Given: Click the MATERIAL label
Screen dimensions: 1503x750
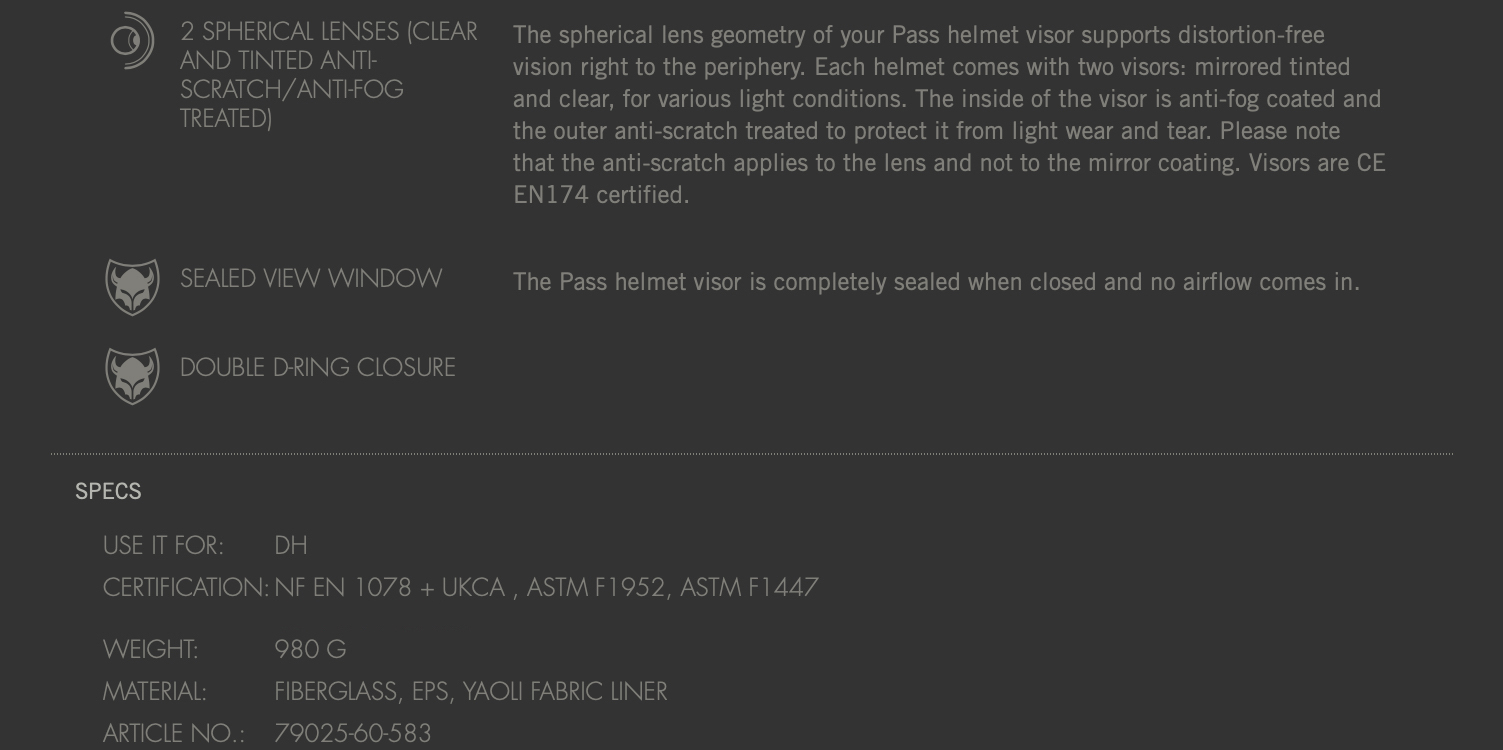Looking at the screenshot, I should (x=154, y=691).
